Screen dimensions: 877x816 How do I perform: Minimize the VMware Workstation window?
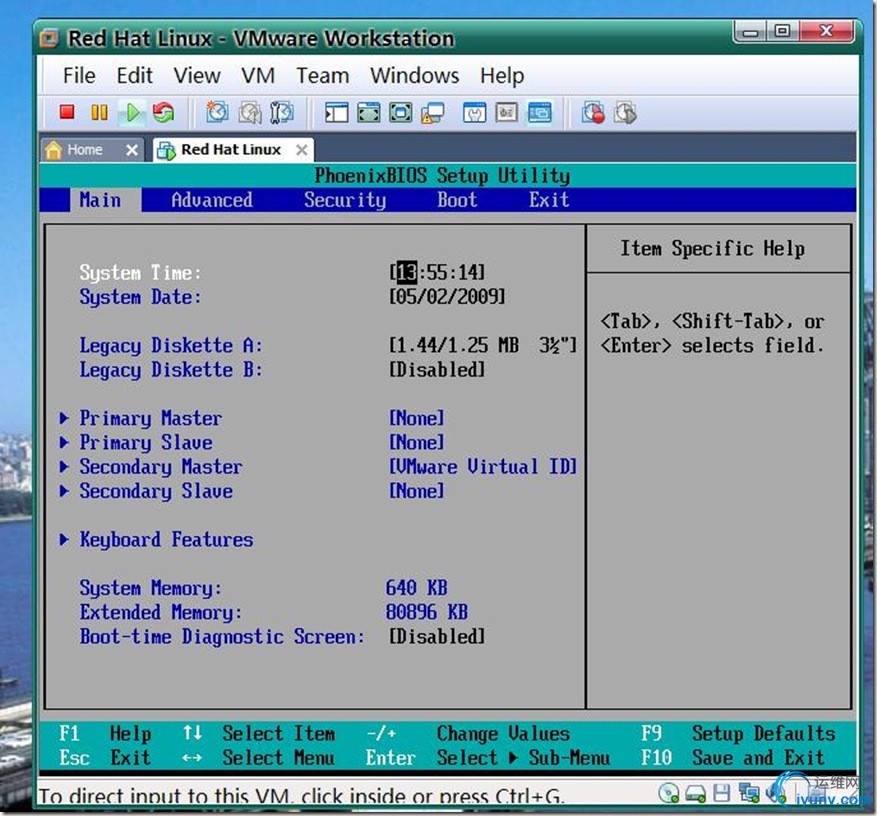click(751, 31)
